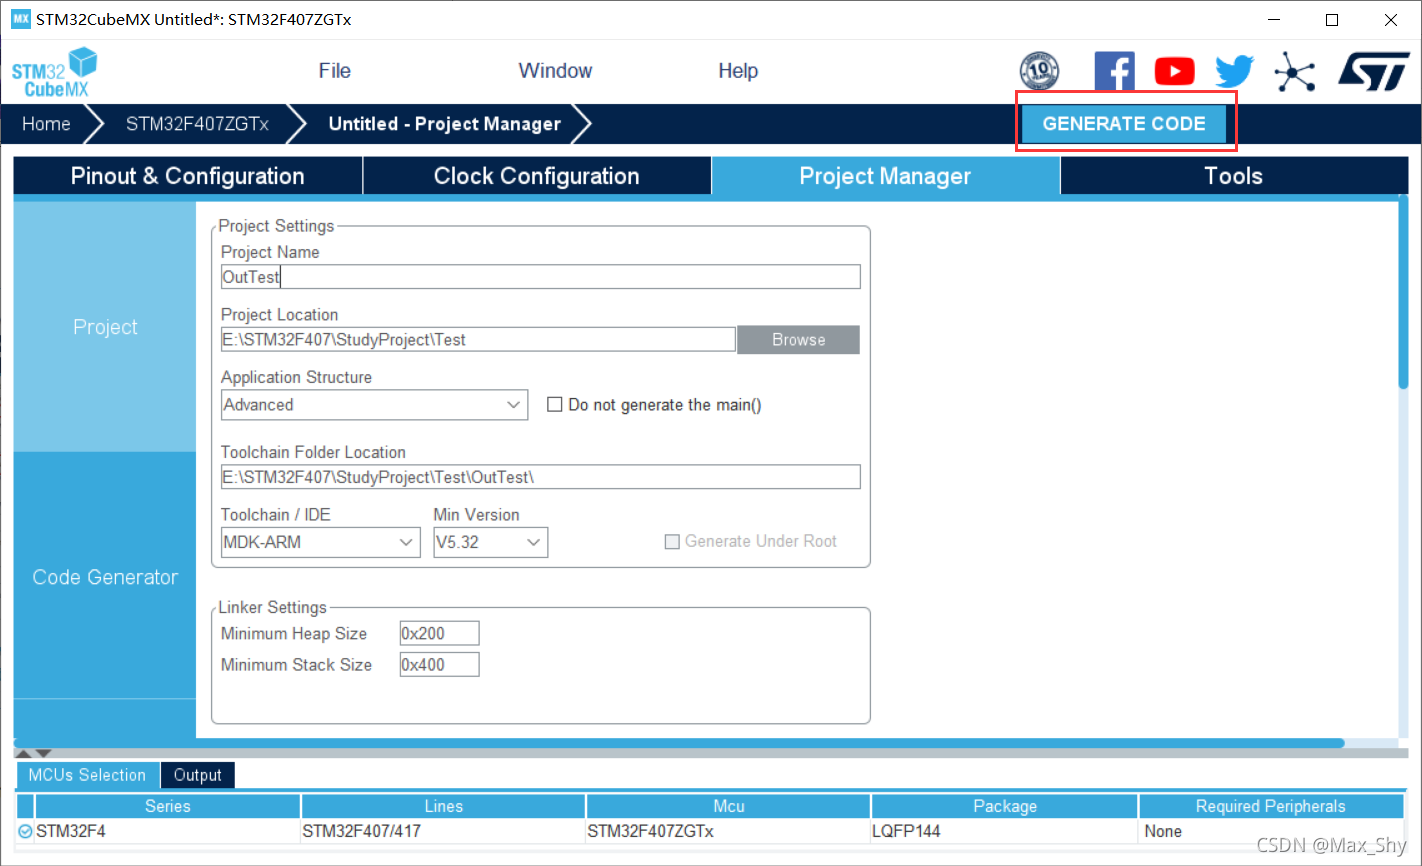
Task: Click the horizontal scrollbar below settings
Action: (x=678, y=743)
